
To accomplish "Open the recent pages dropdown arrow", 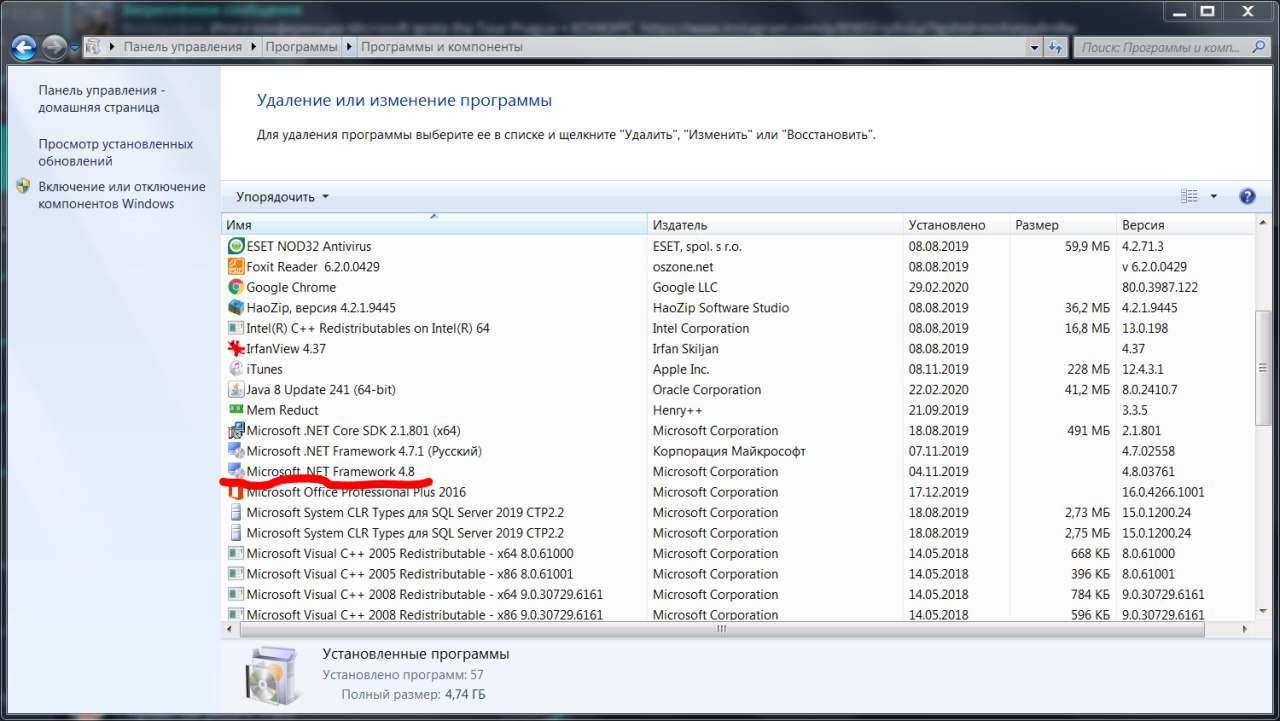I will click(x=75, y=48).
